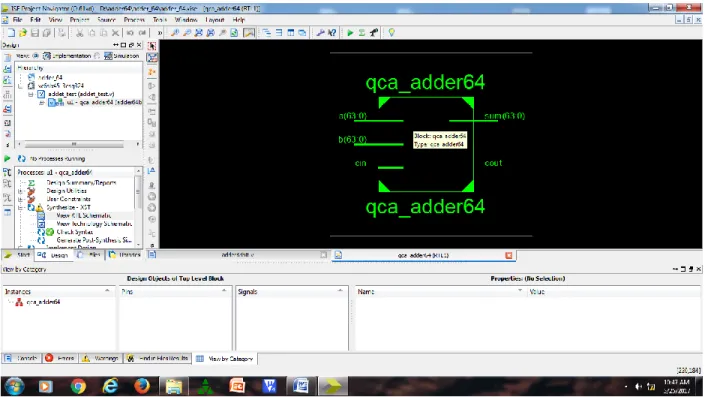705x397 pixels.
Task: Select Design Summary/Reports item
Action: click(x=81, y=183)
